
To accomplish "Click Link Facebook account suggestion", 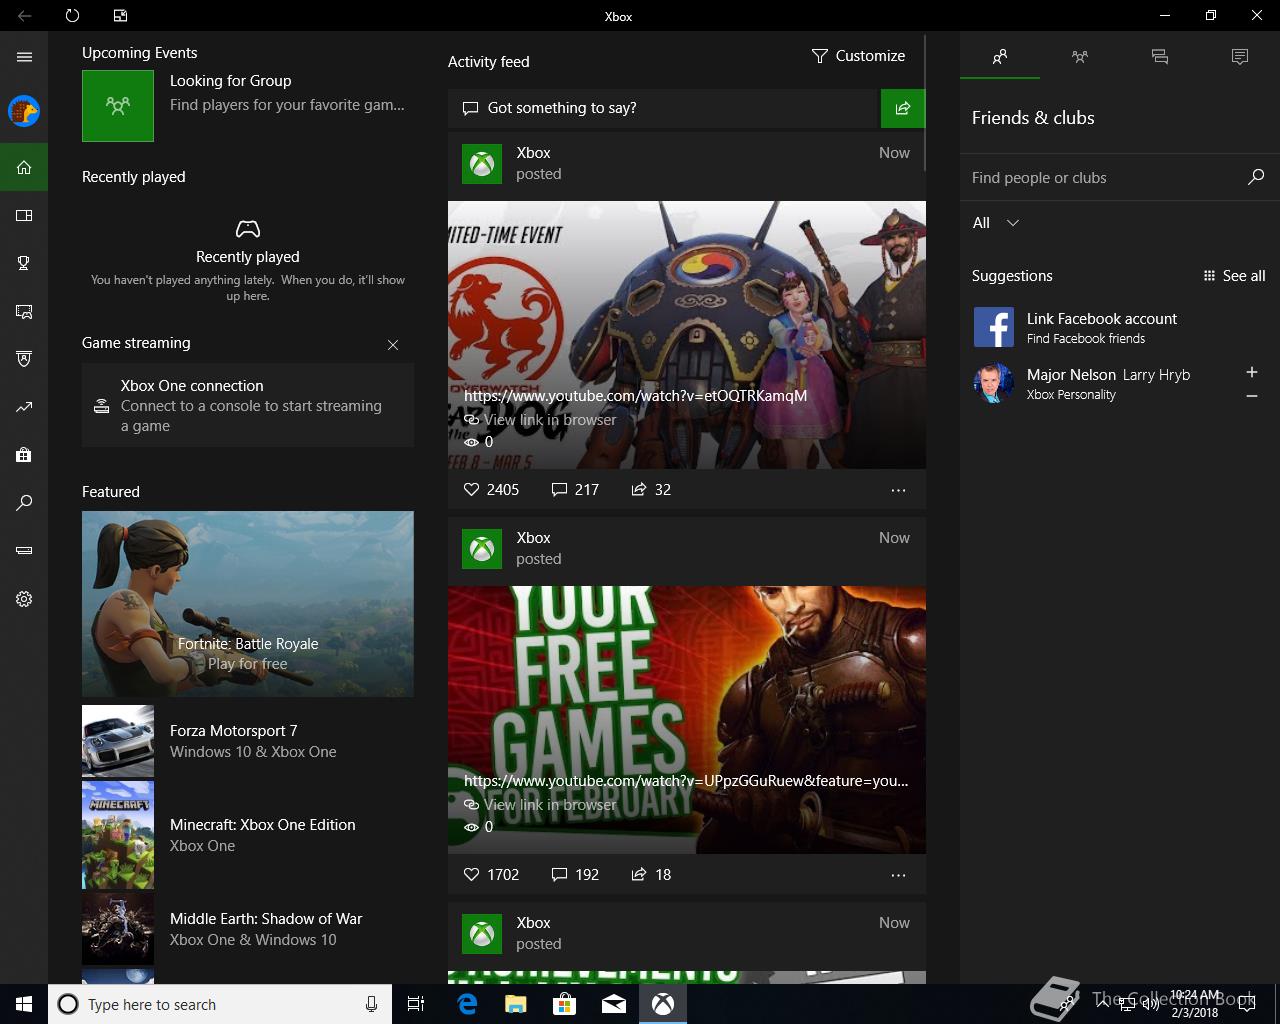I will pyautogui.click(x=1120, y=327).
